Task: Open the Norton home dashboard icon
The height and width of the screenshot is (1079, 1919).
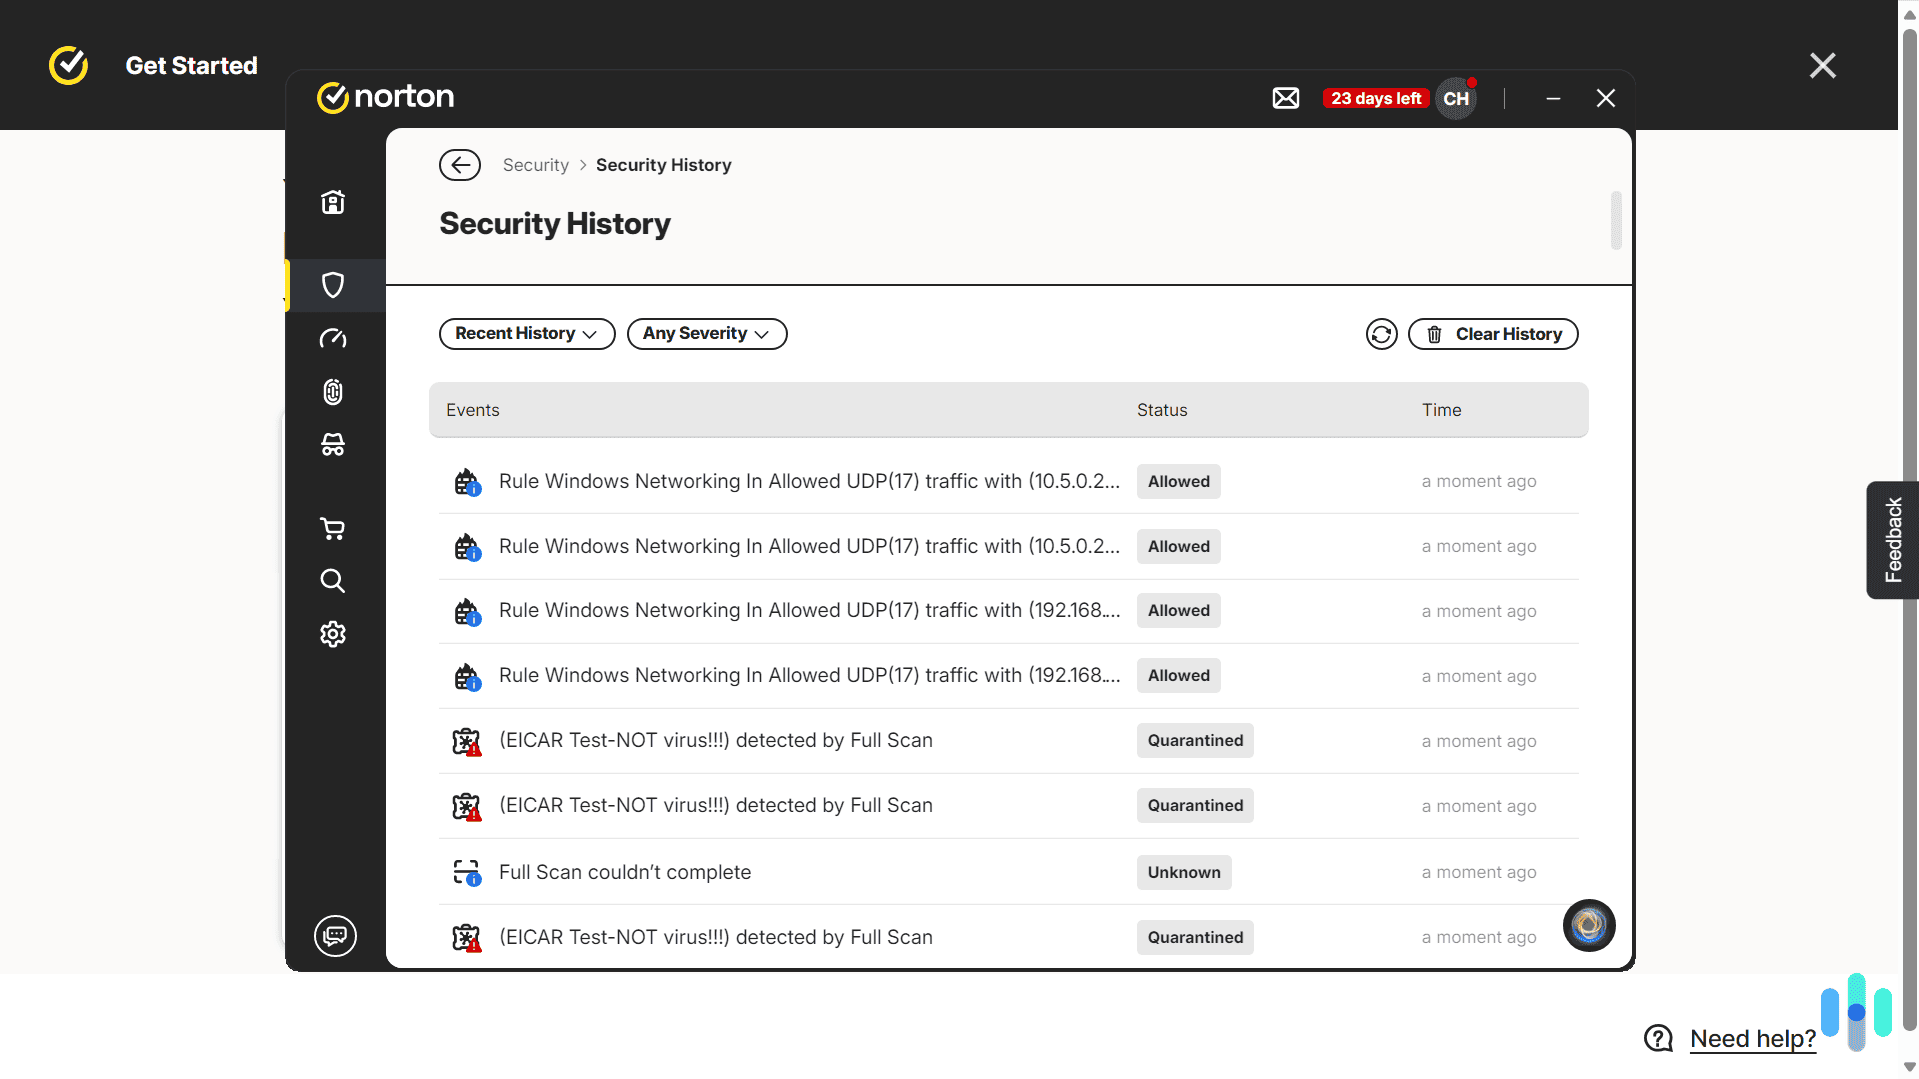Action: click(333, 203)
